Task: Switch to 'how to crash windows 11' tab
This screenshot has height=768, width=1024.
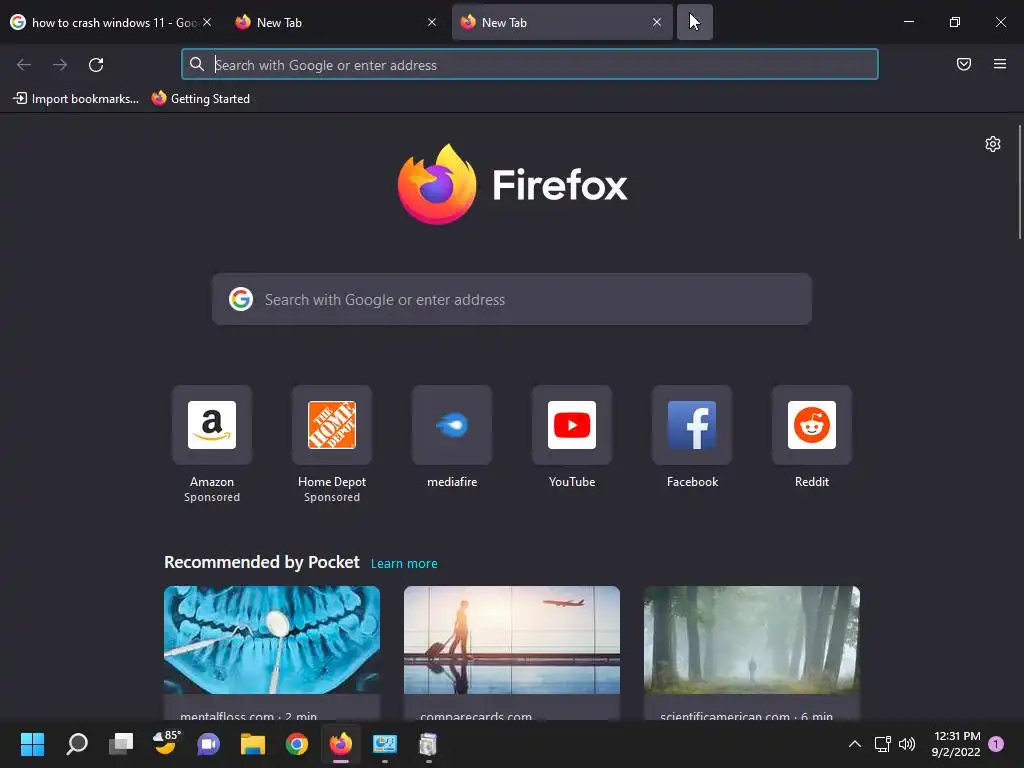Action: 104,22
